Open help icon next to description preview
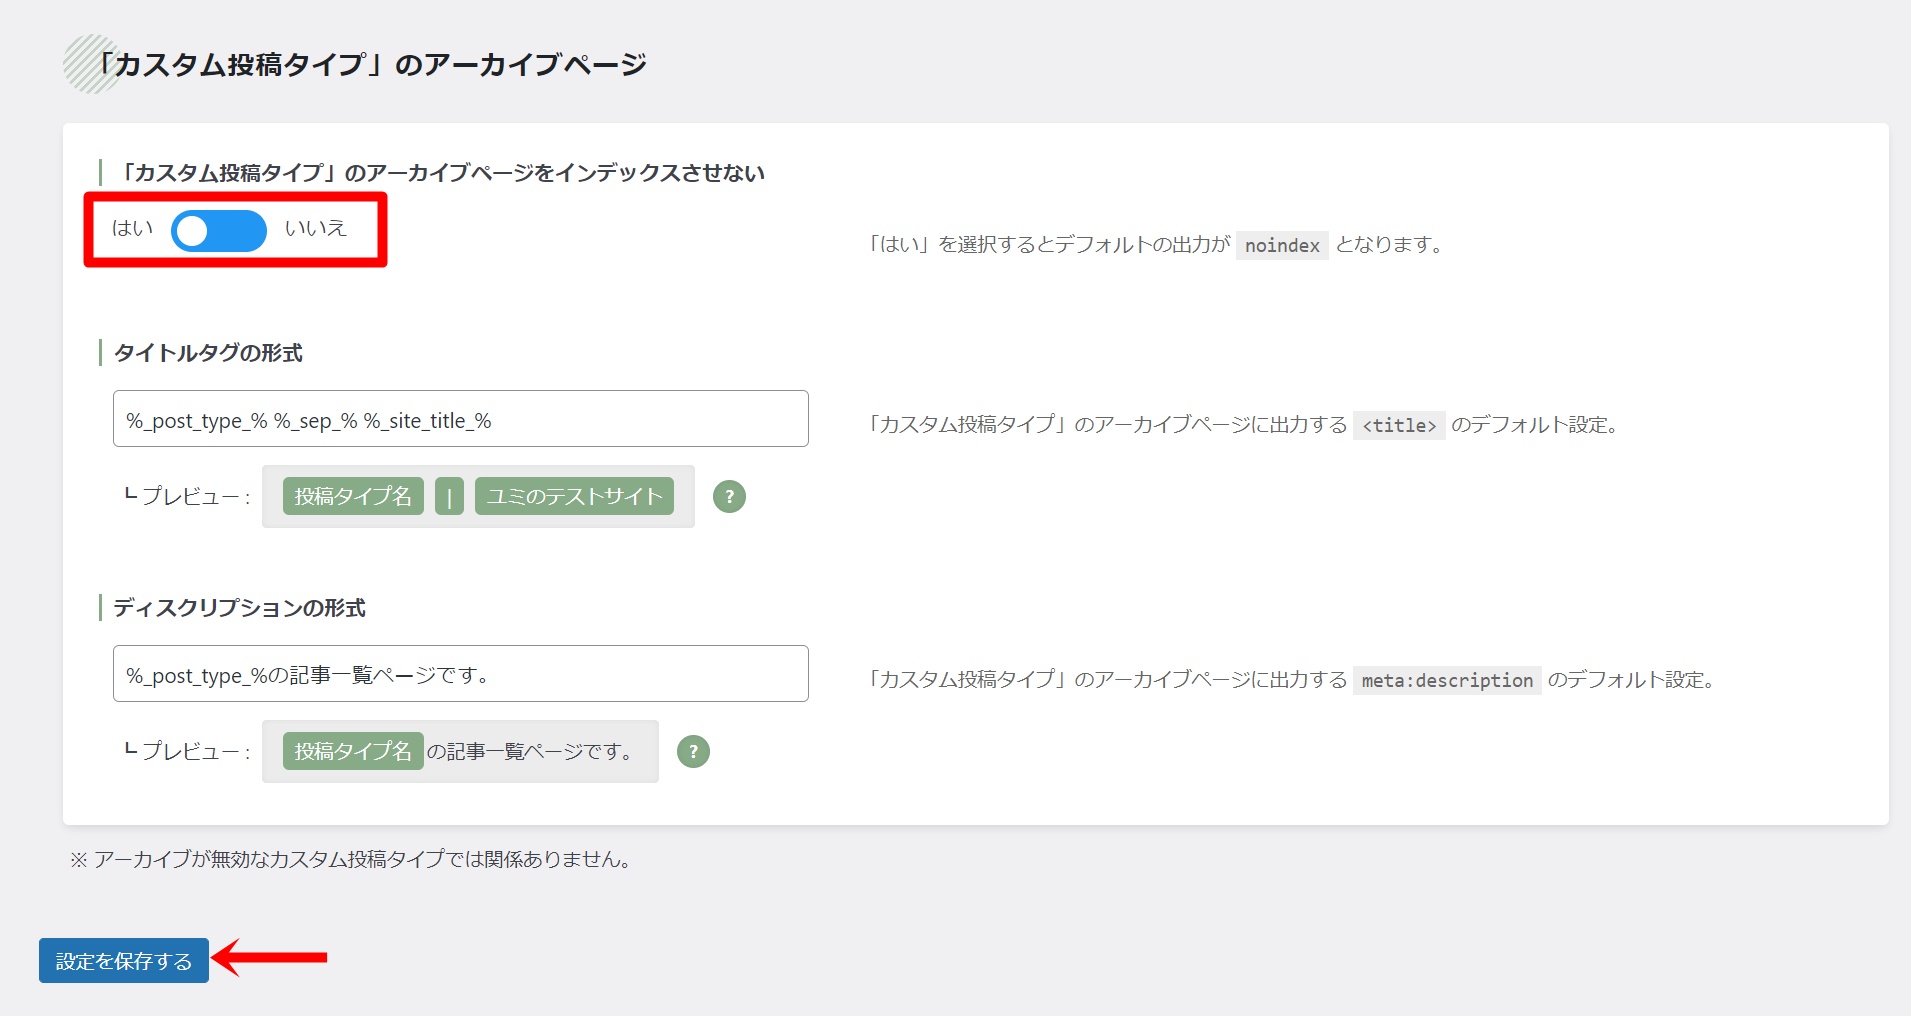The width and height of the screenshot is (1911, 1016). pos(693,751)
